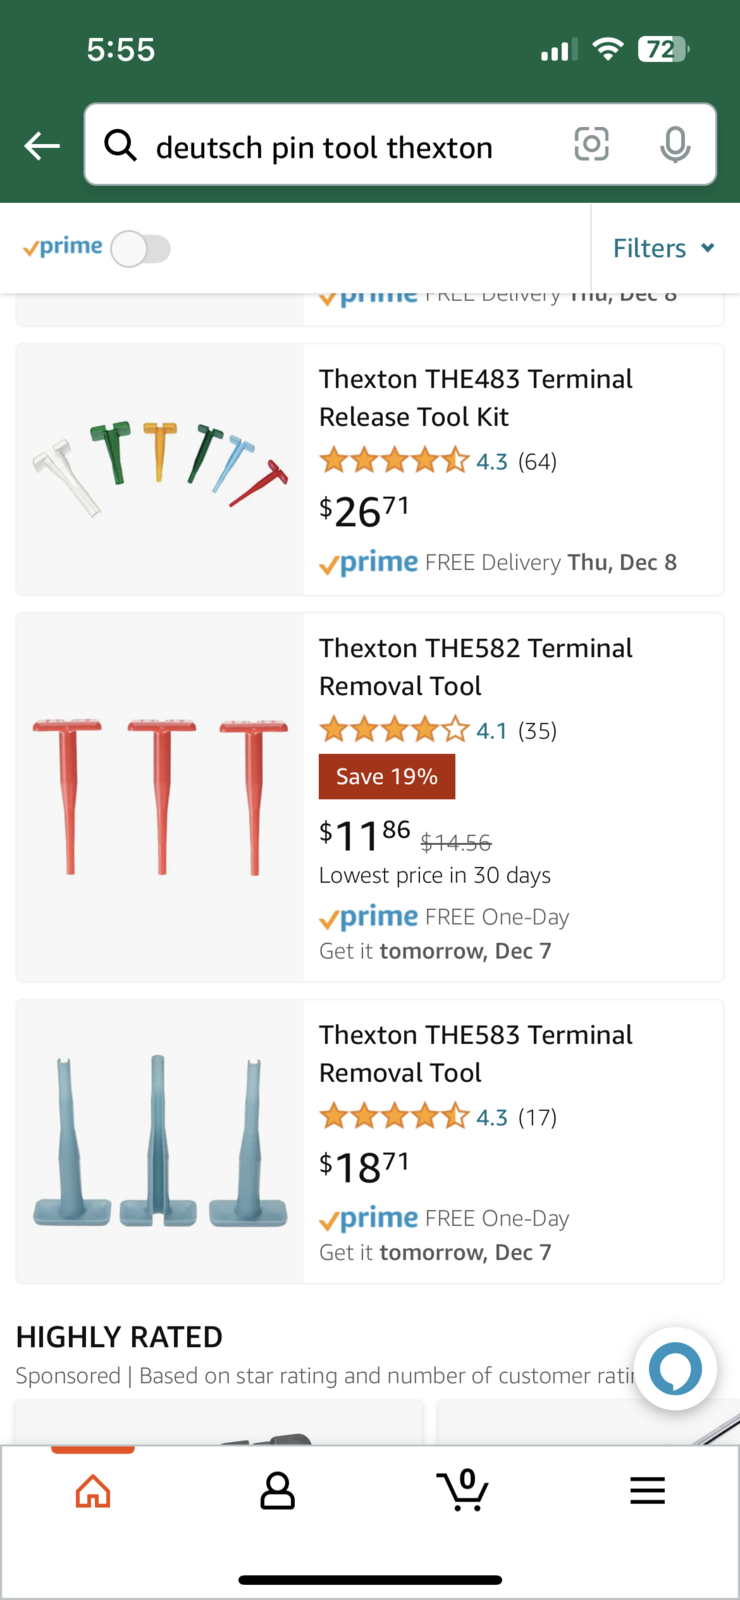Tap the microphone voice search icon

675,145
